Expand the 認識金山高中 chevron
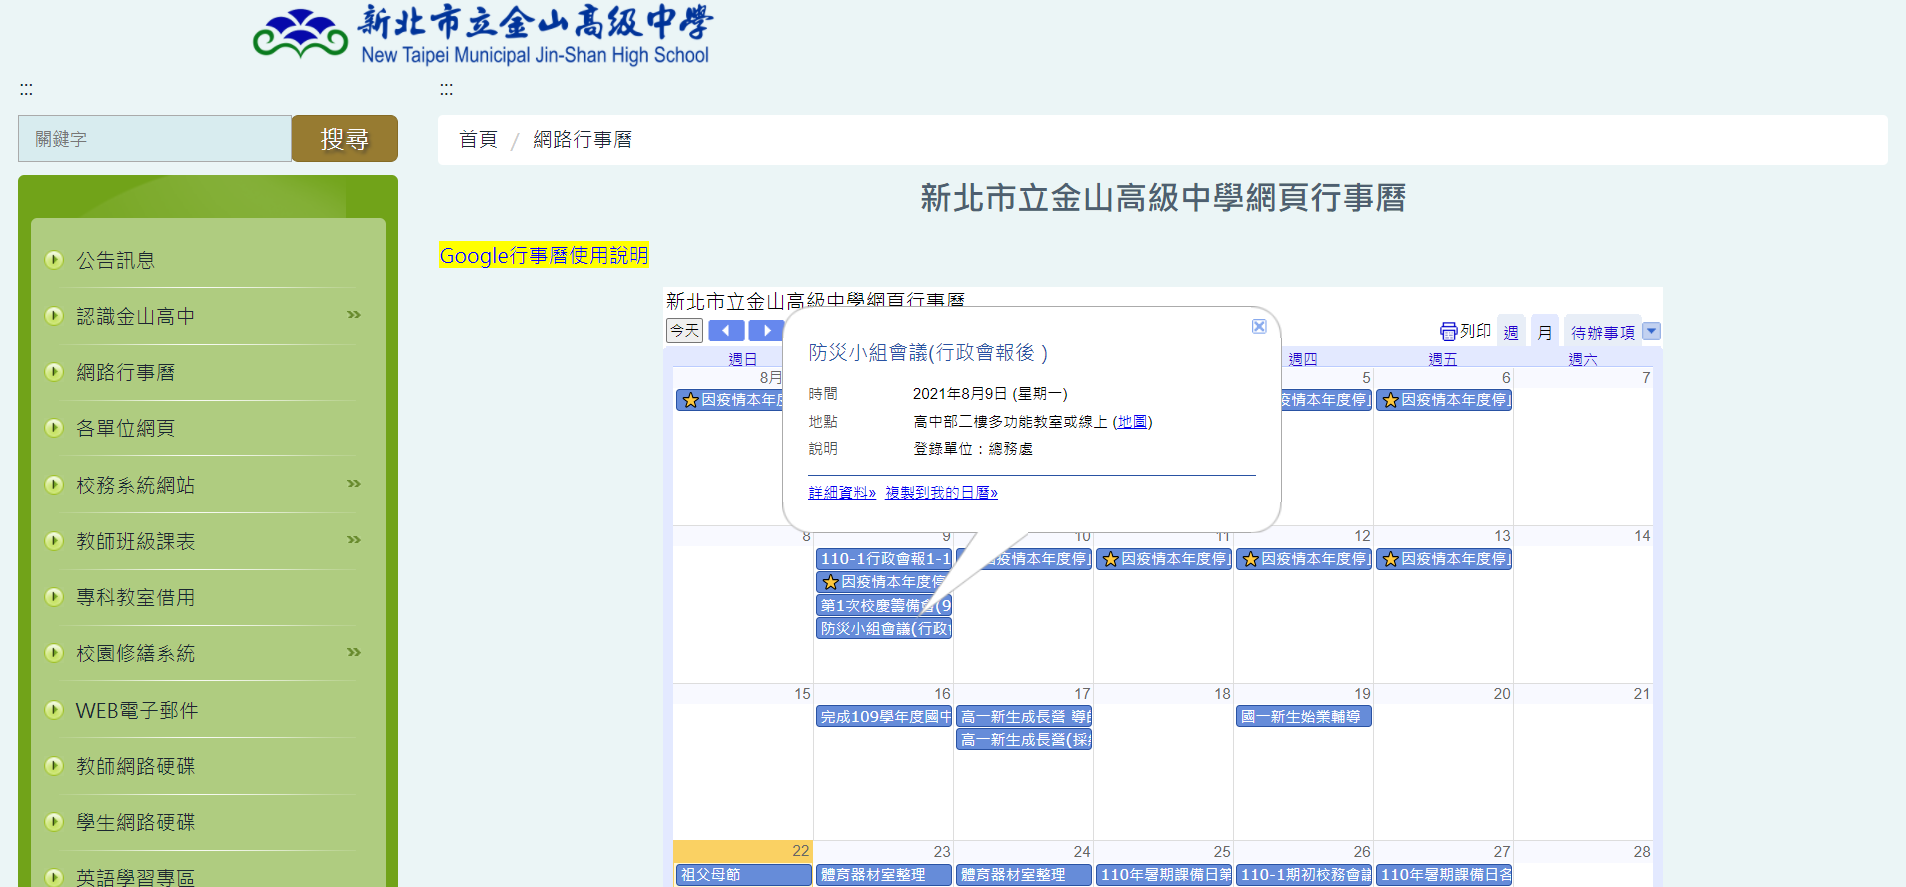Viewport: 1906px width, 887px height. 353,315
